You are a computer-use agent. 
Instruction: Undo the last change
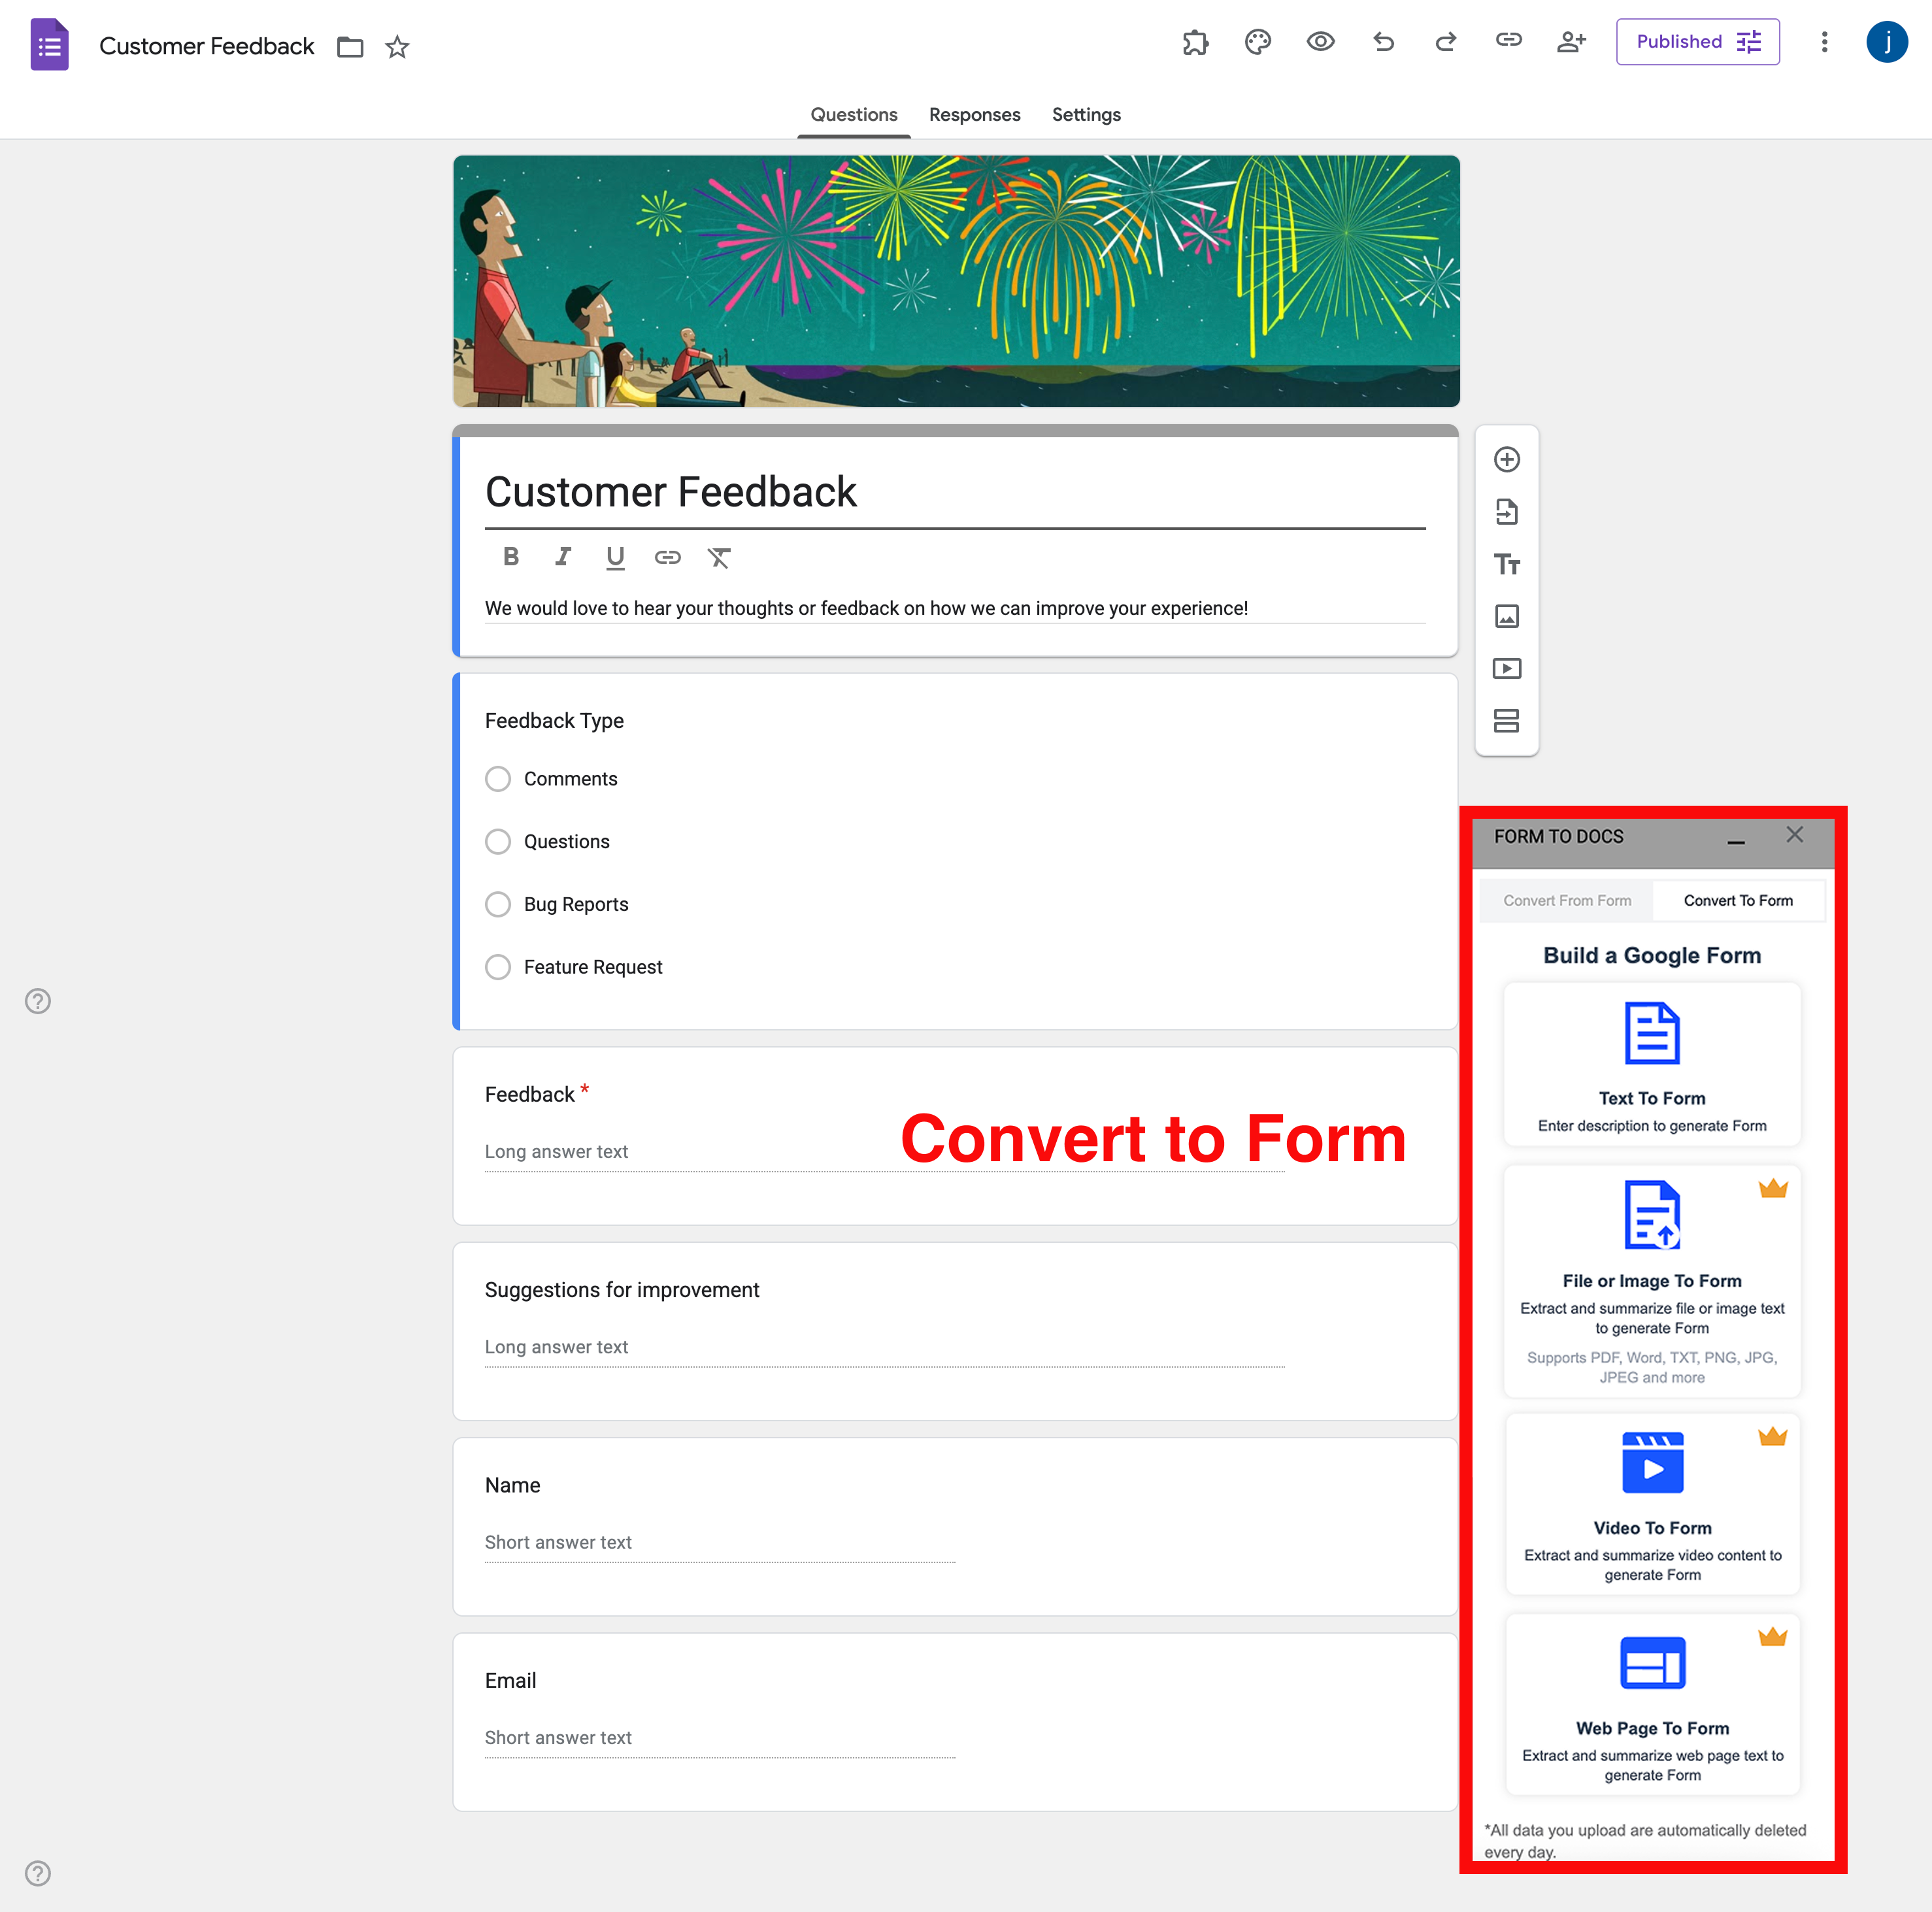(1383, 42)
